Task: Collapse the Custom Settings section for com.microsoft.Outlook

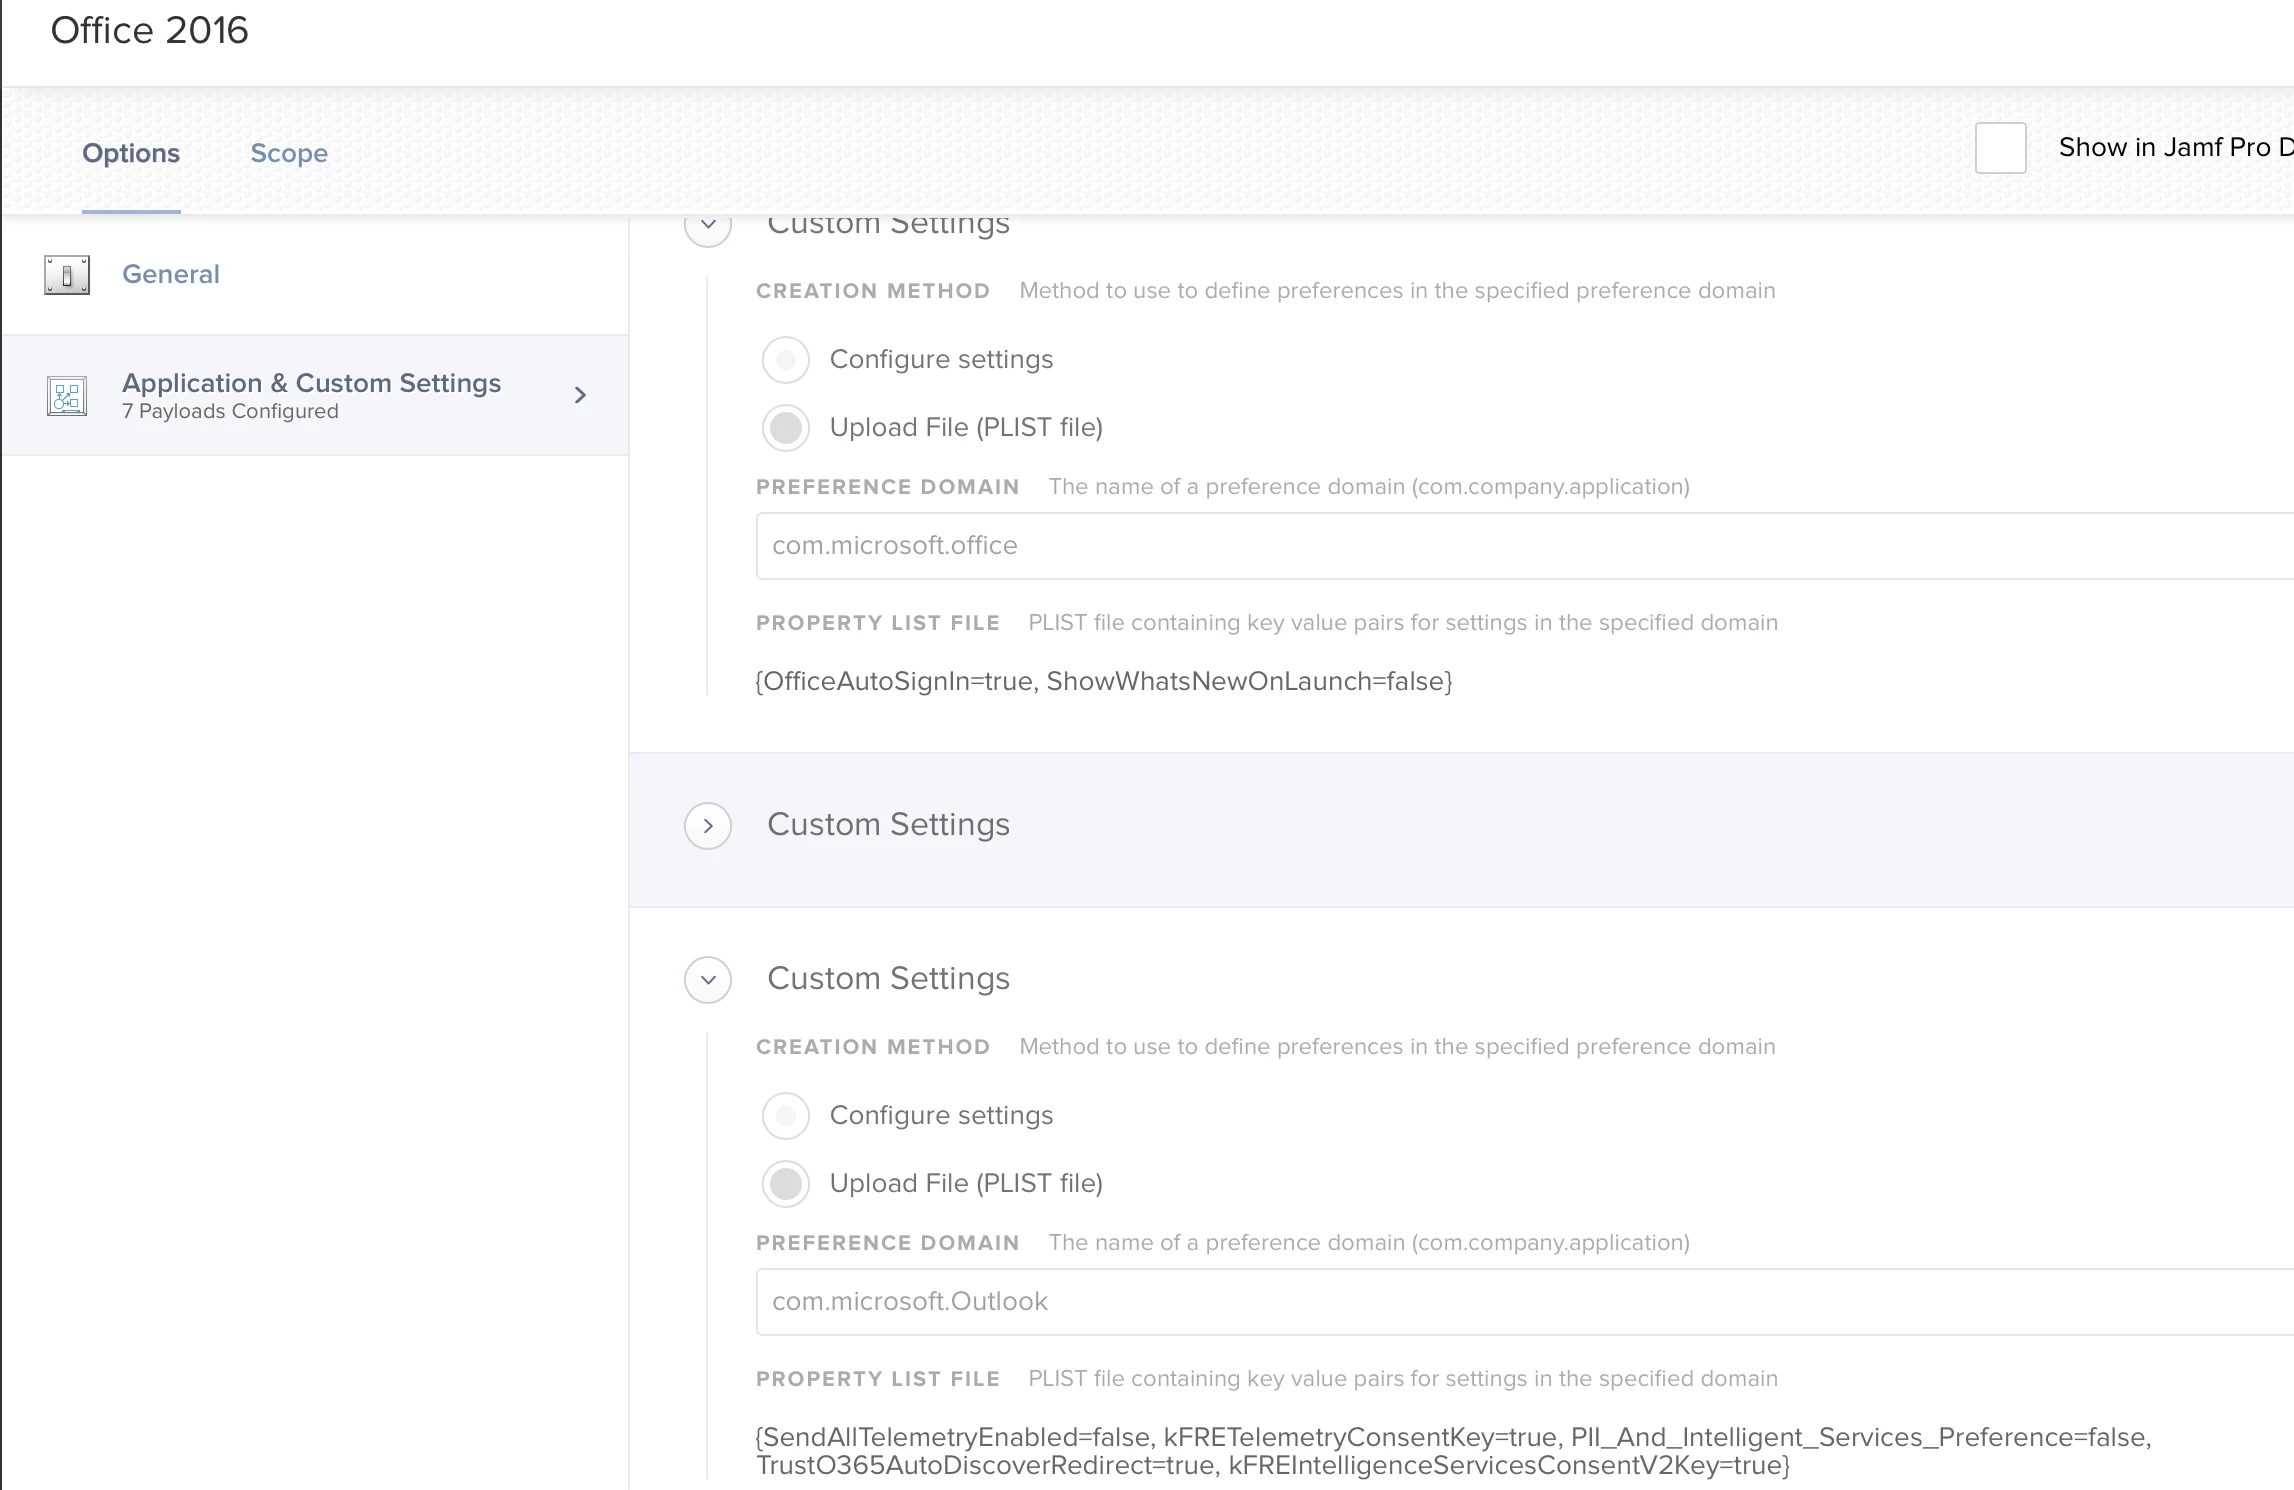Action: coord(708,980)
